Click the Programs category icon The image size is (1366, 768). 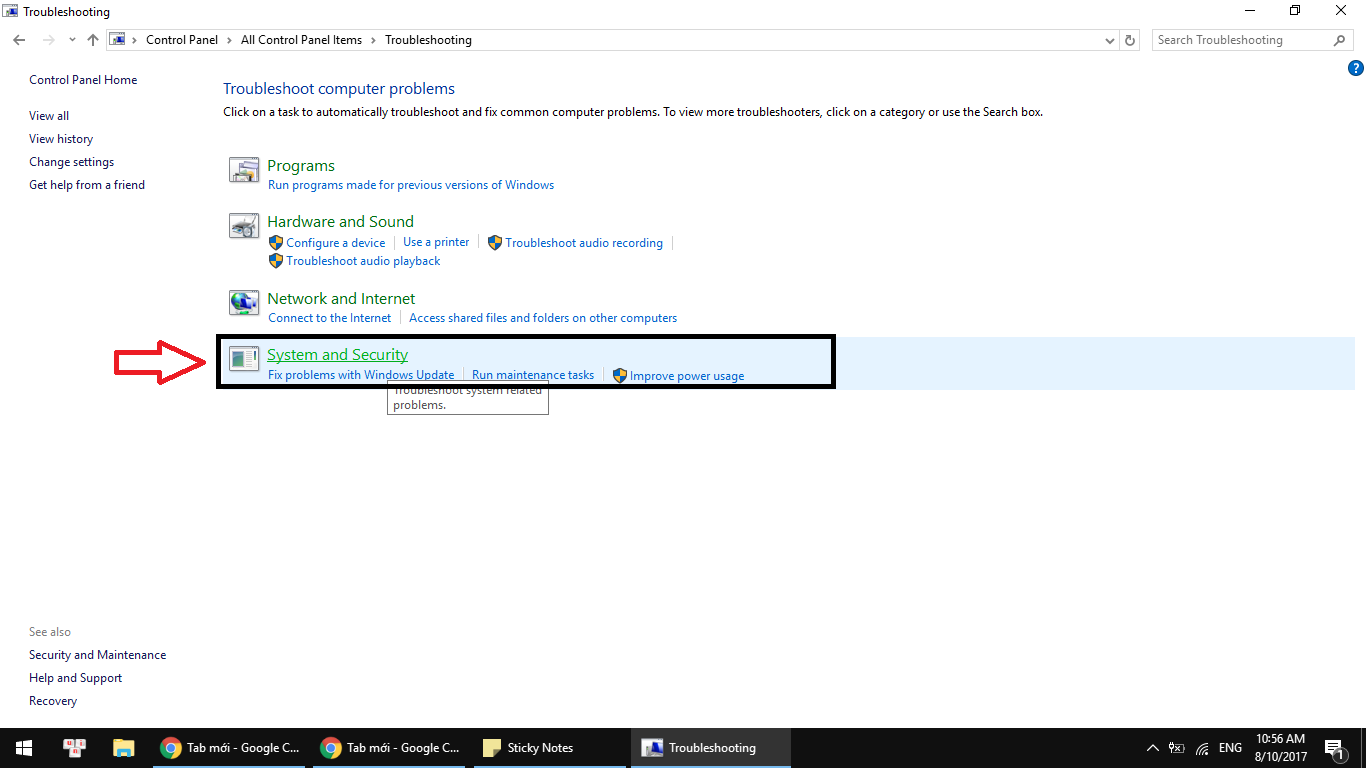(244, 171)
